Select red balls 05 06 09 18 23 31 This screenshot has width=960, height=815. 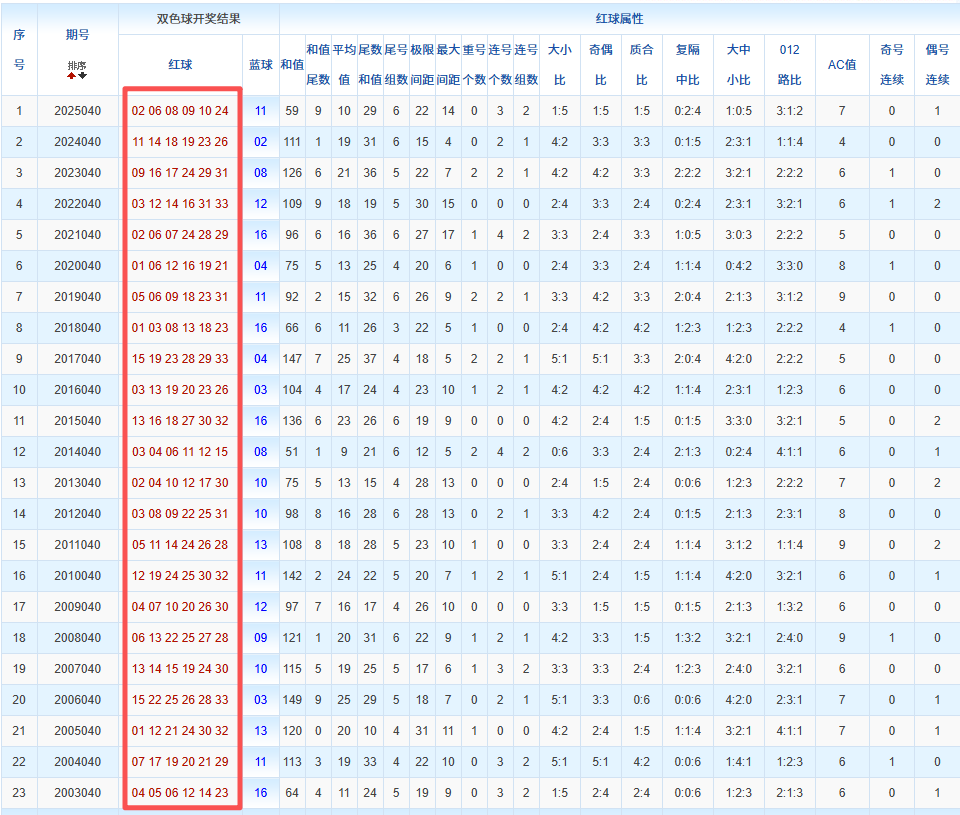pos(180,297)
